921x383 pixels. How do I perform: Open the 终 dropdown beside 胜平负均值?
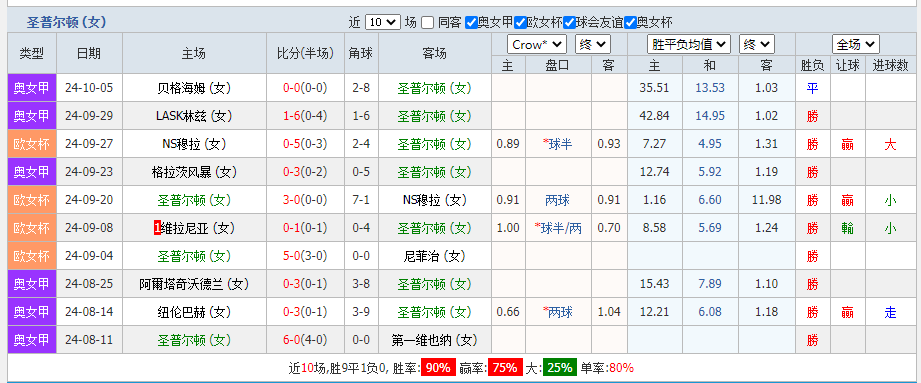pos(757,45)
